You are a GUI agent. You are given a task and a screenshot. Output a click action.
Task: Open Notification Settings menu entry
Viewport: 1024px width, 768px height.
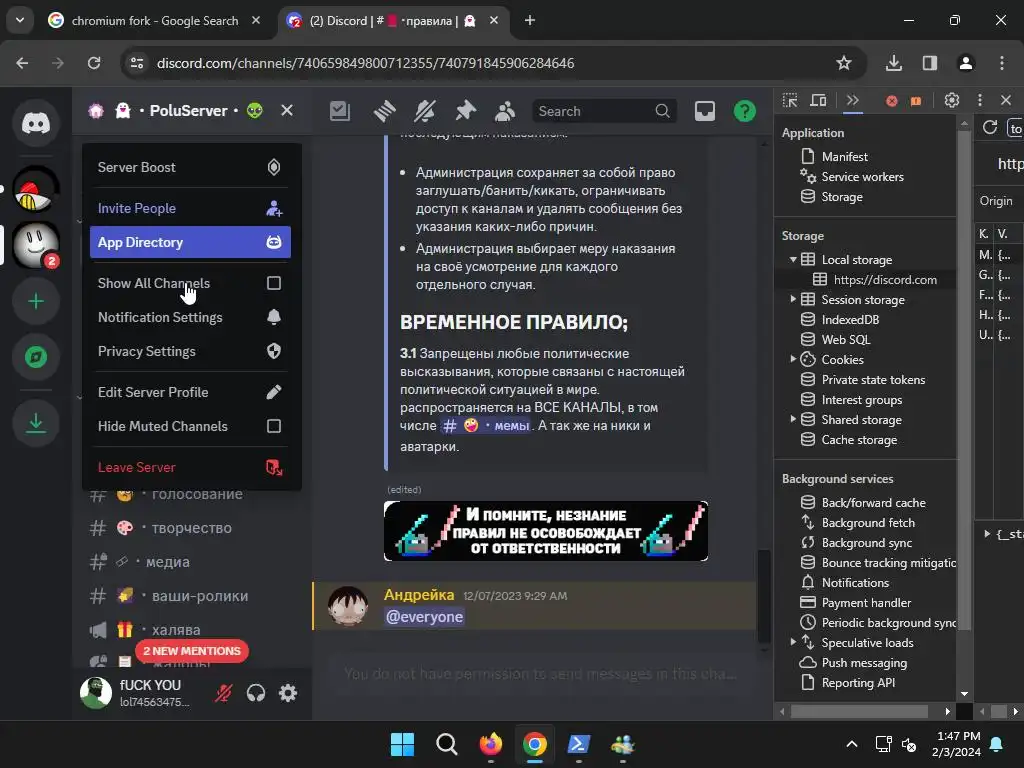pos(190,317)
